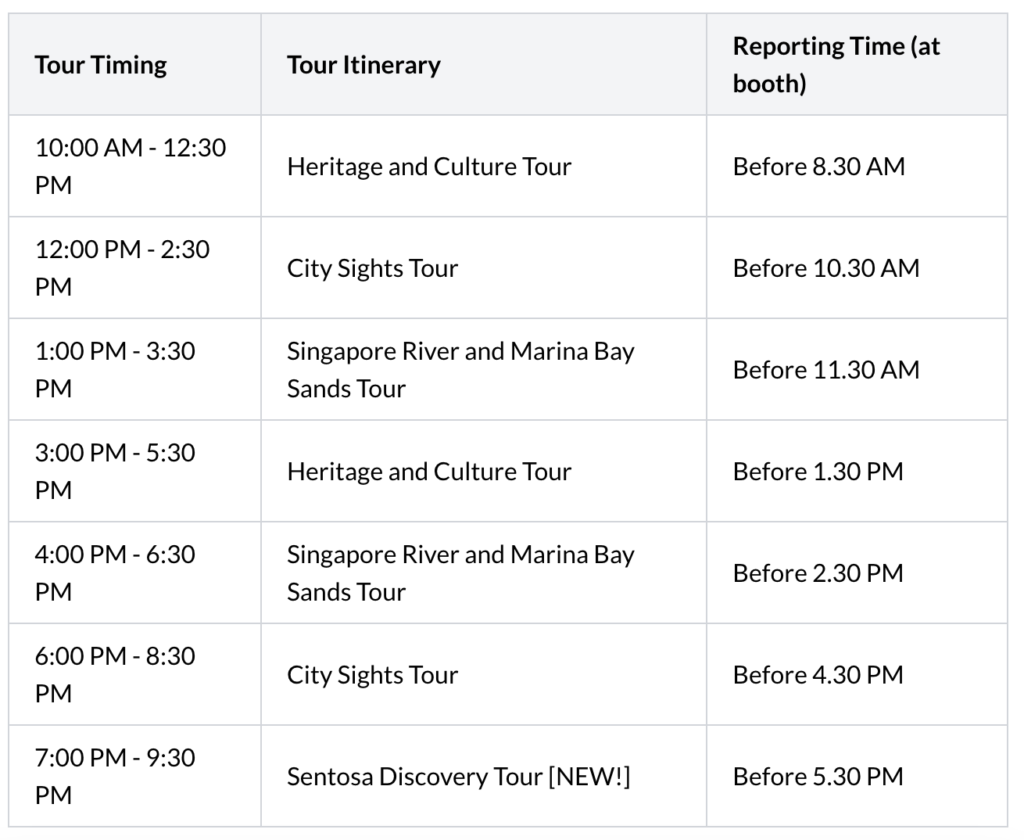Image resolution: width=1024 pixels, height=840 pixels.
Task: Click the Before 2.30 PM reporting time
Action: point(818,573)
